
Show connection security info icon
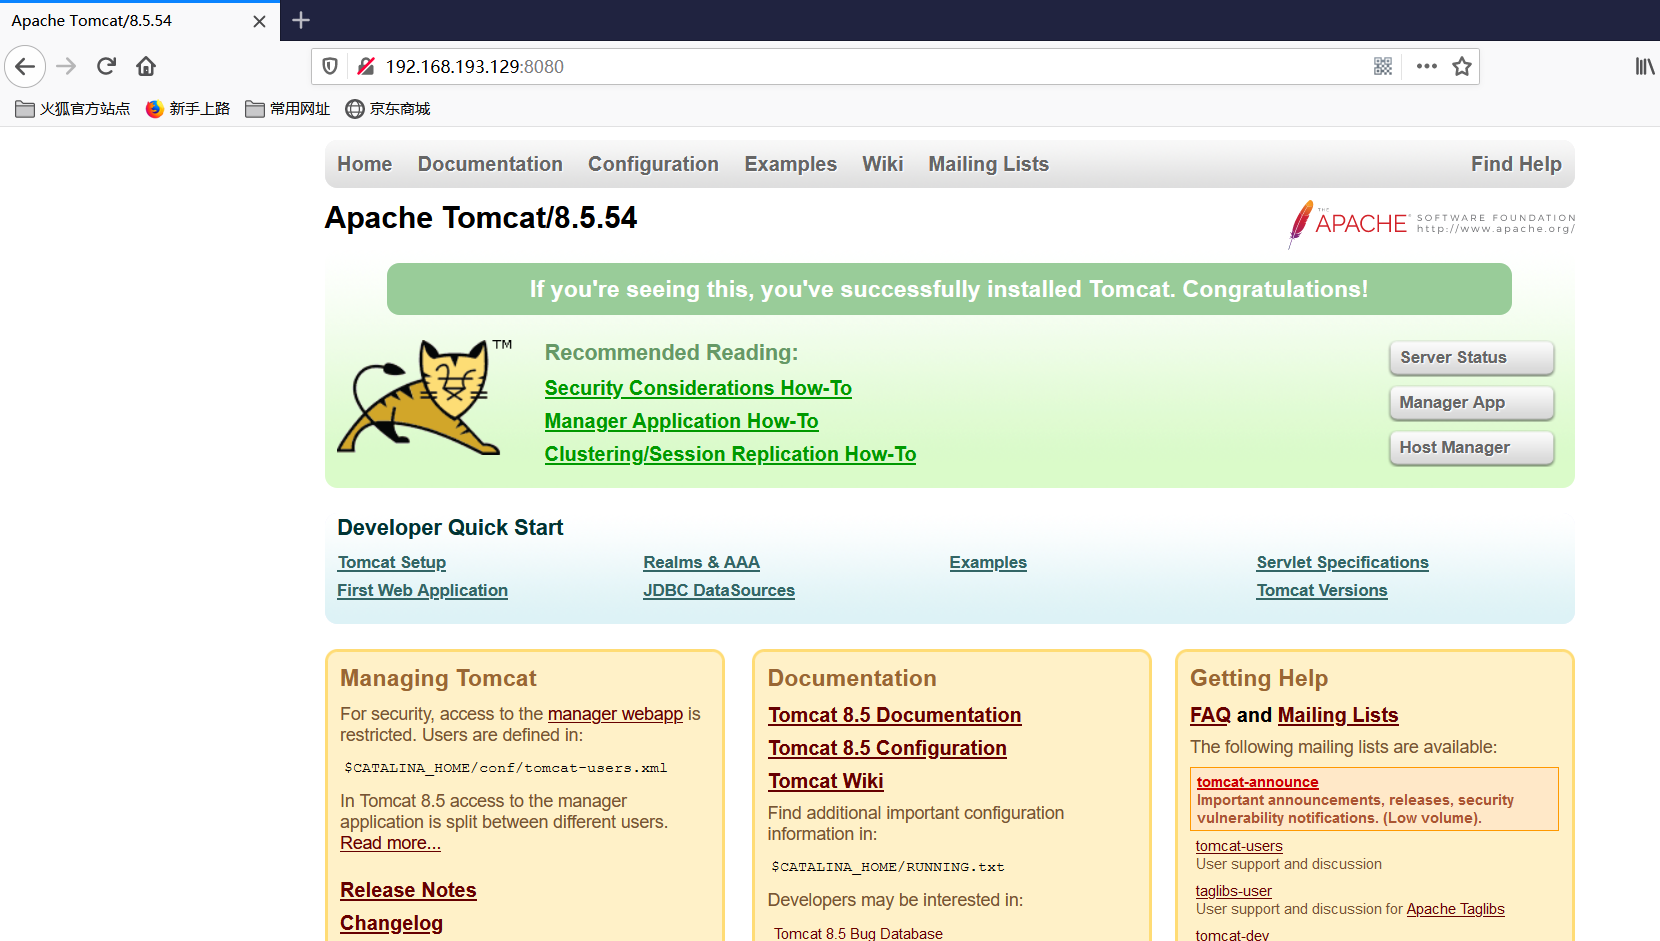(366, 67)
